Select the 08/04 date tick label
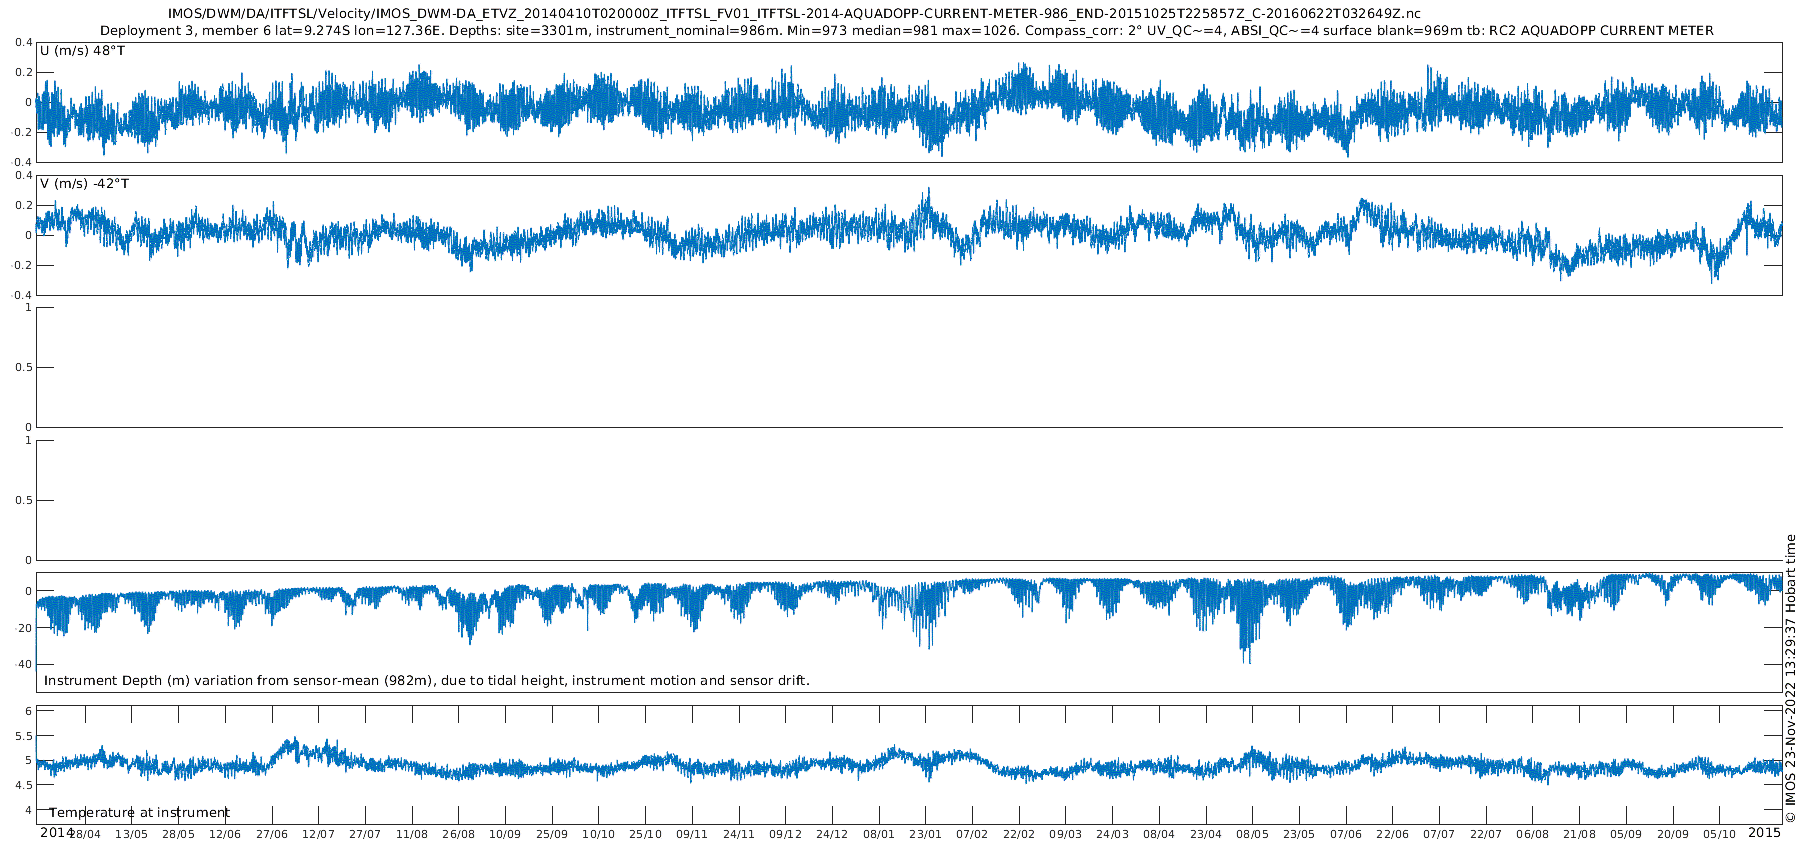1800x850 pixels. pos(1159,835)
